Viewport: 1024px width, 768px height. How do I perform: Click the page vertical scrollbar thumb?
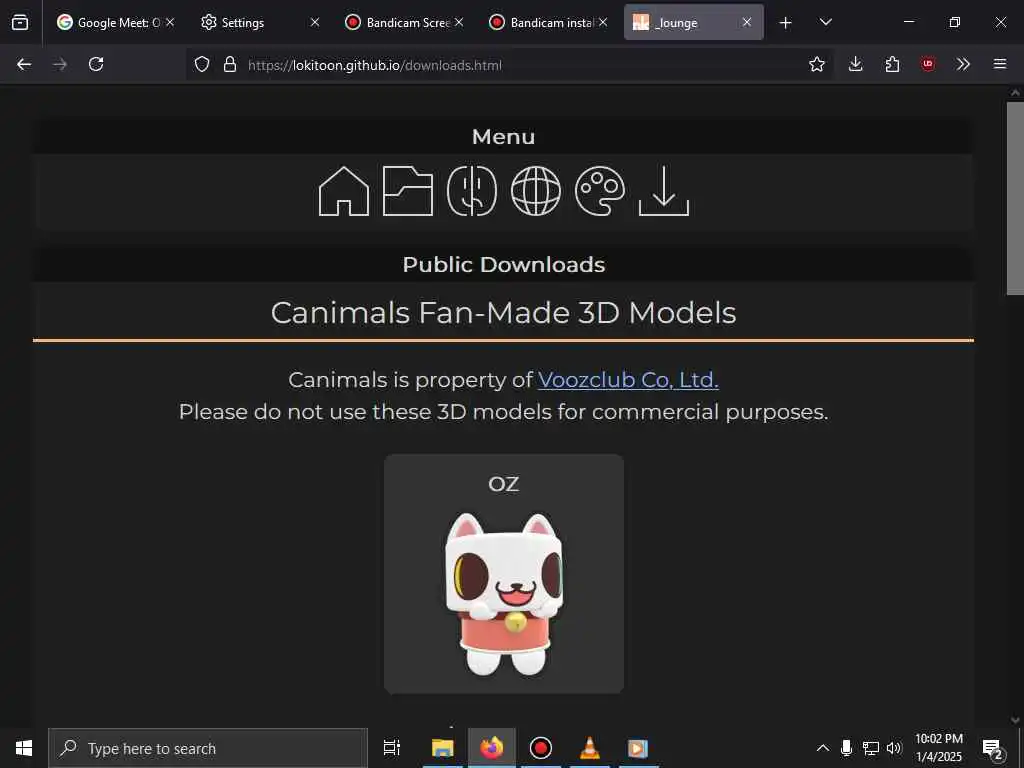1015,198
